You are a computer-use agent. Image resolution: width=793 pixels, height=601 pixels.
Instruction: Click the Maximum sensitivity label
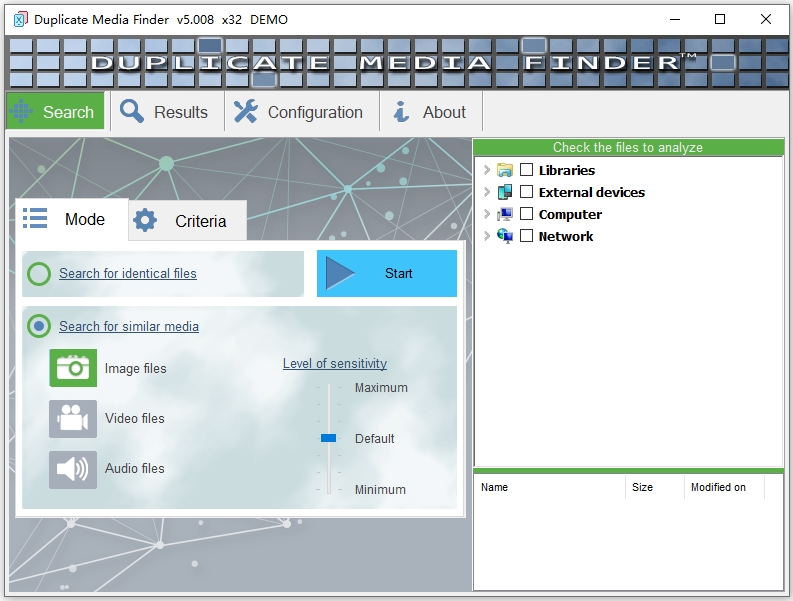[381, 388]
